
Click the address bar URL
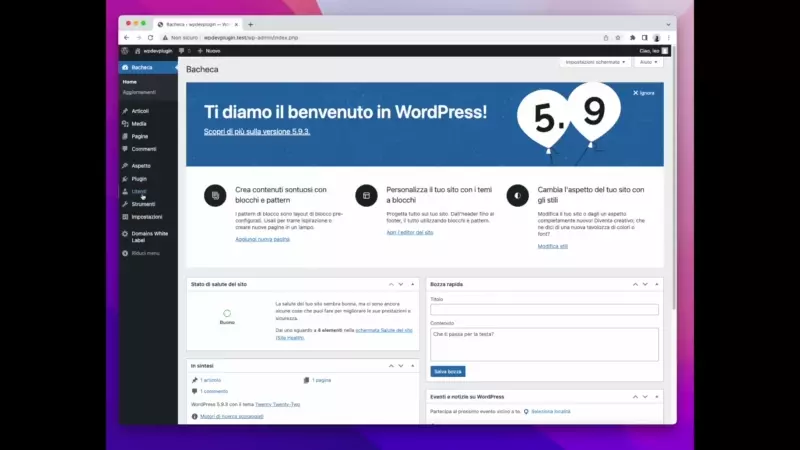coord(251,38)
